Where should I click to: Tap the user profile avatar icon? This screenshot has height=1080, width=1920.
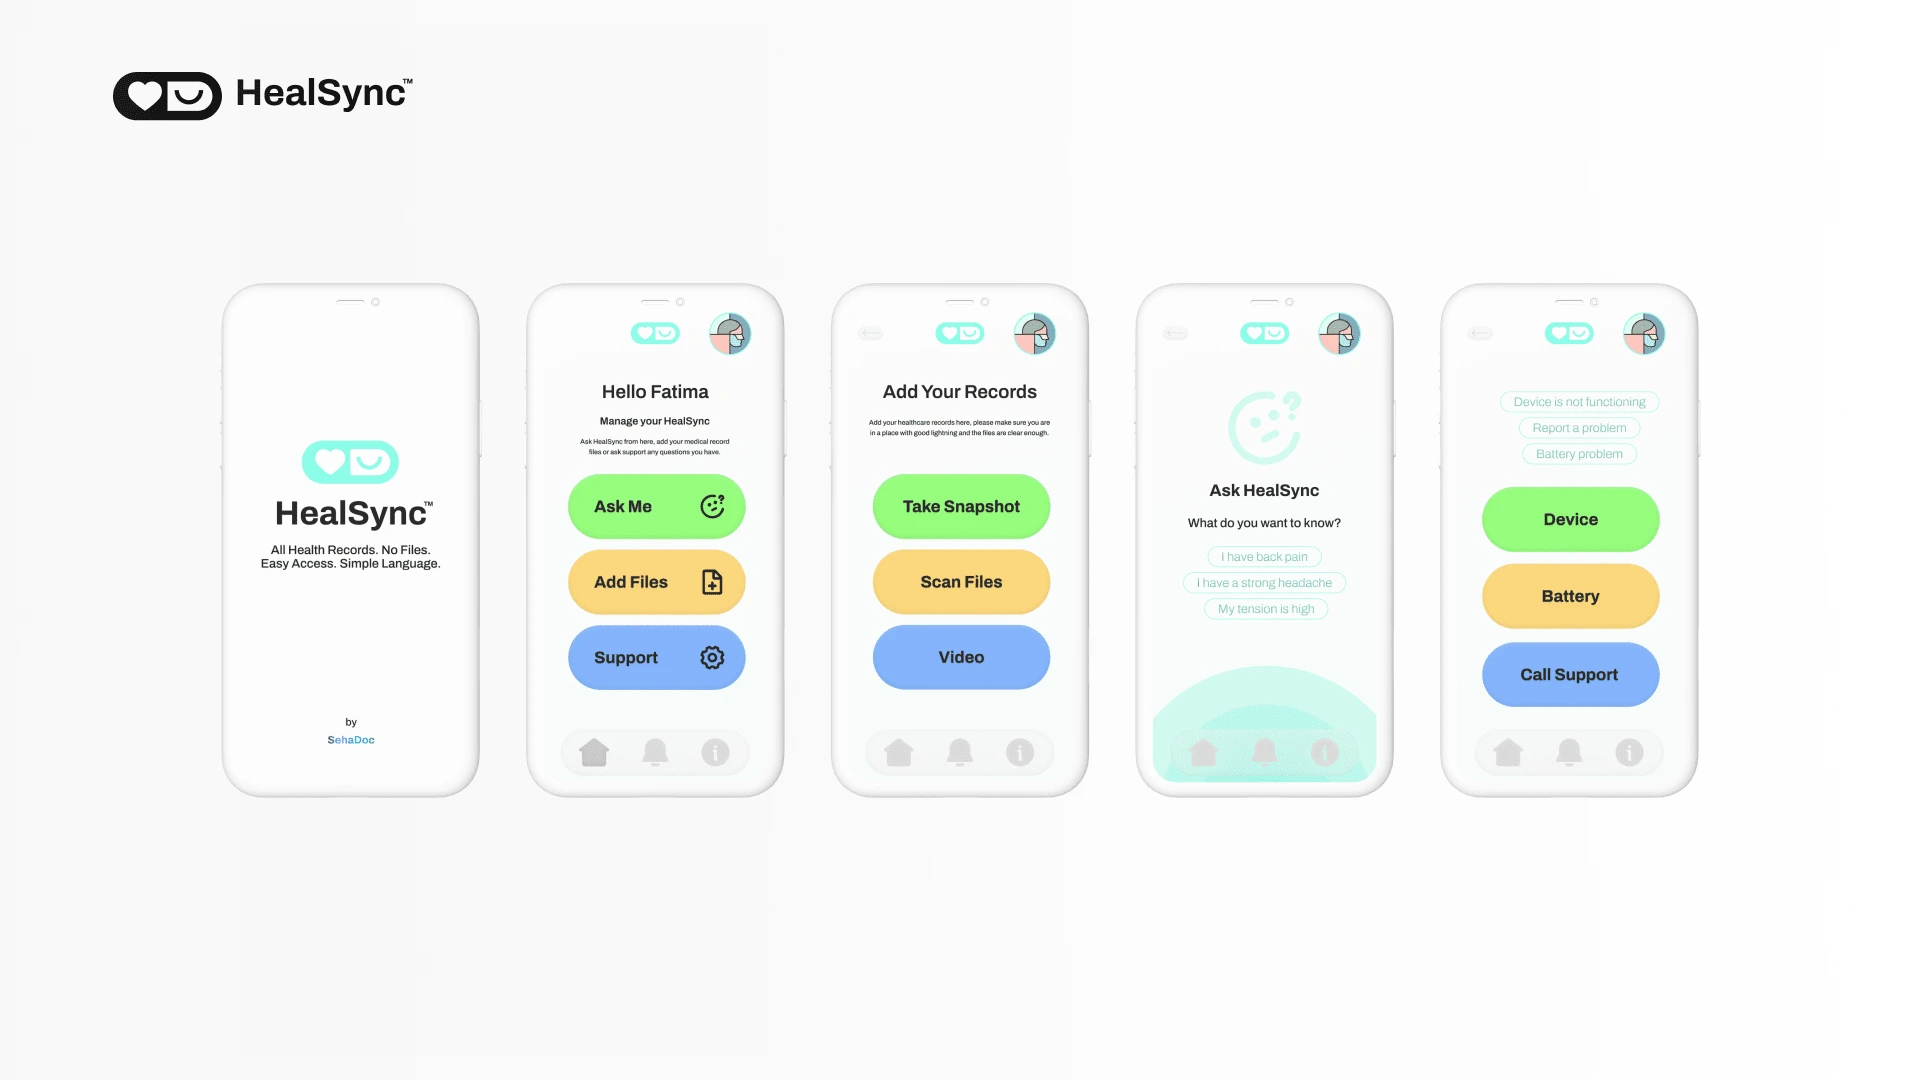click(x=731, y=332)
